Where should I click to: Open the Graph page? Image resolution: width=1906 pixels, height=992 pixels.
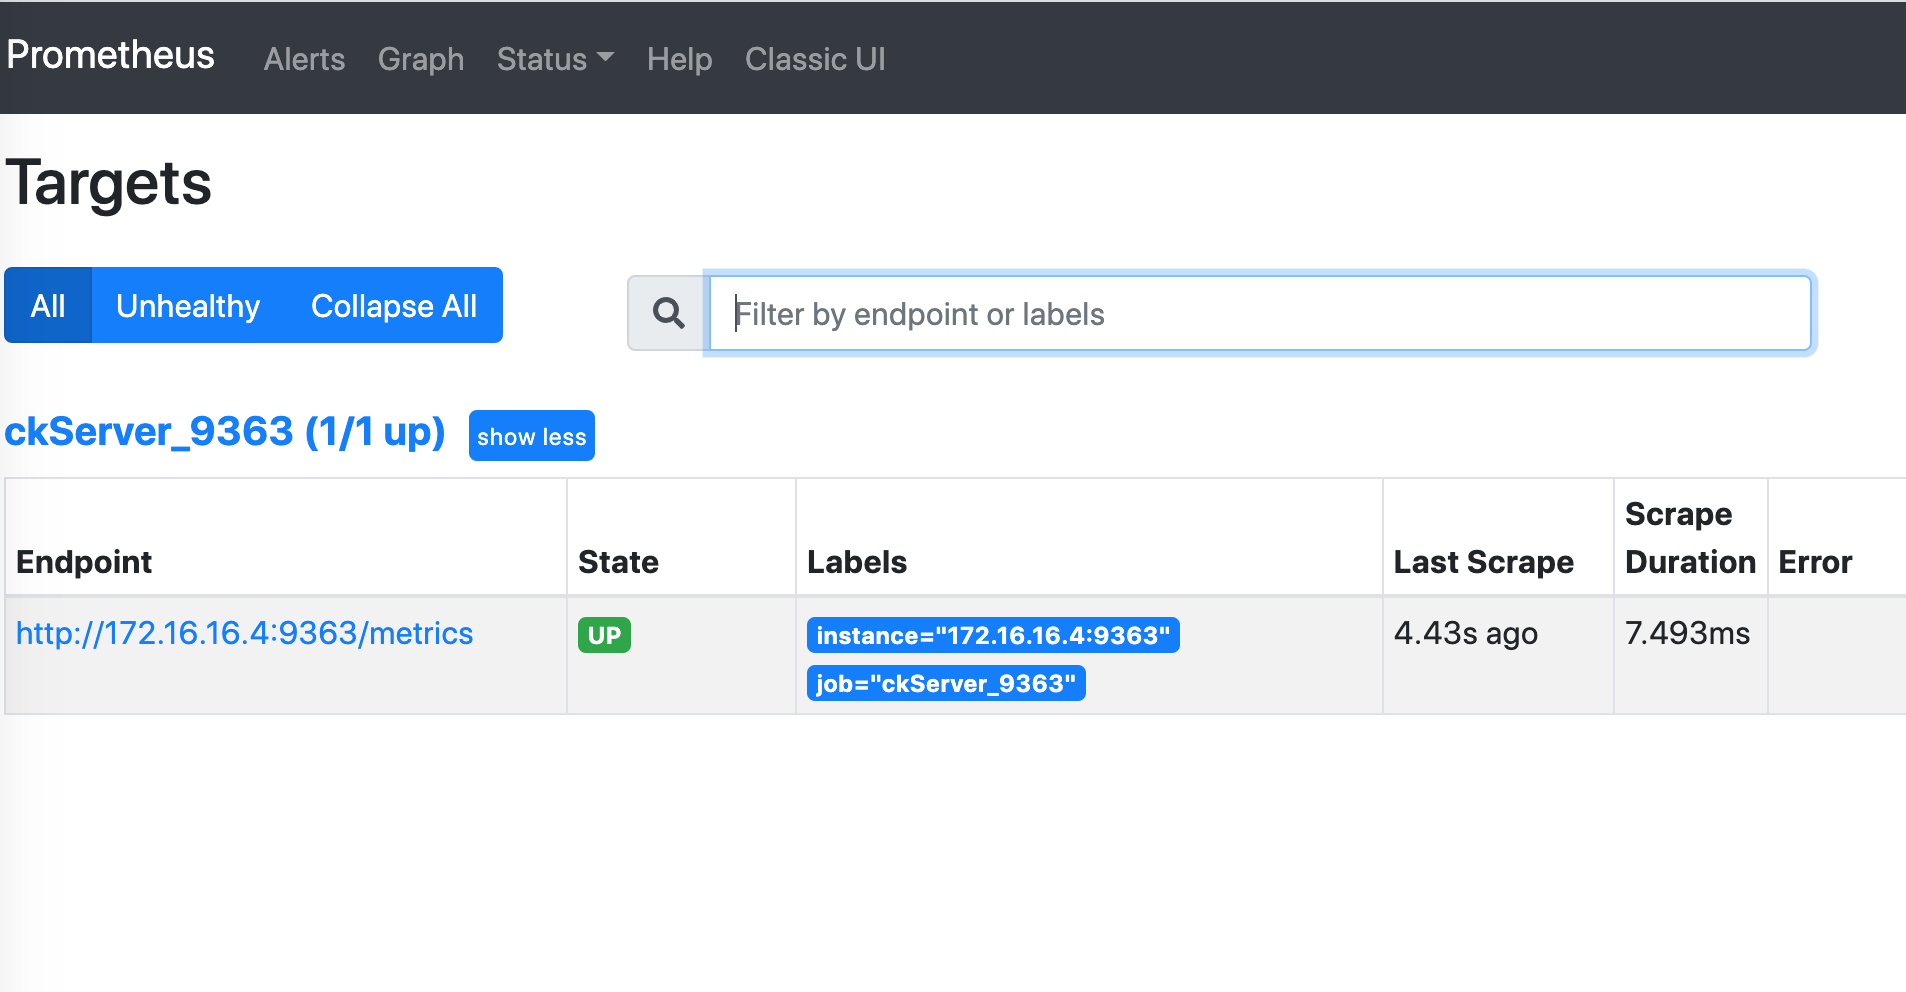[x=421, y=59]
